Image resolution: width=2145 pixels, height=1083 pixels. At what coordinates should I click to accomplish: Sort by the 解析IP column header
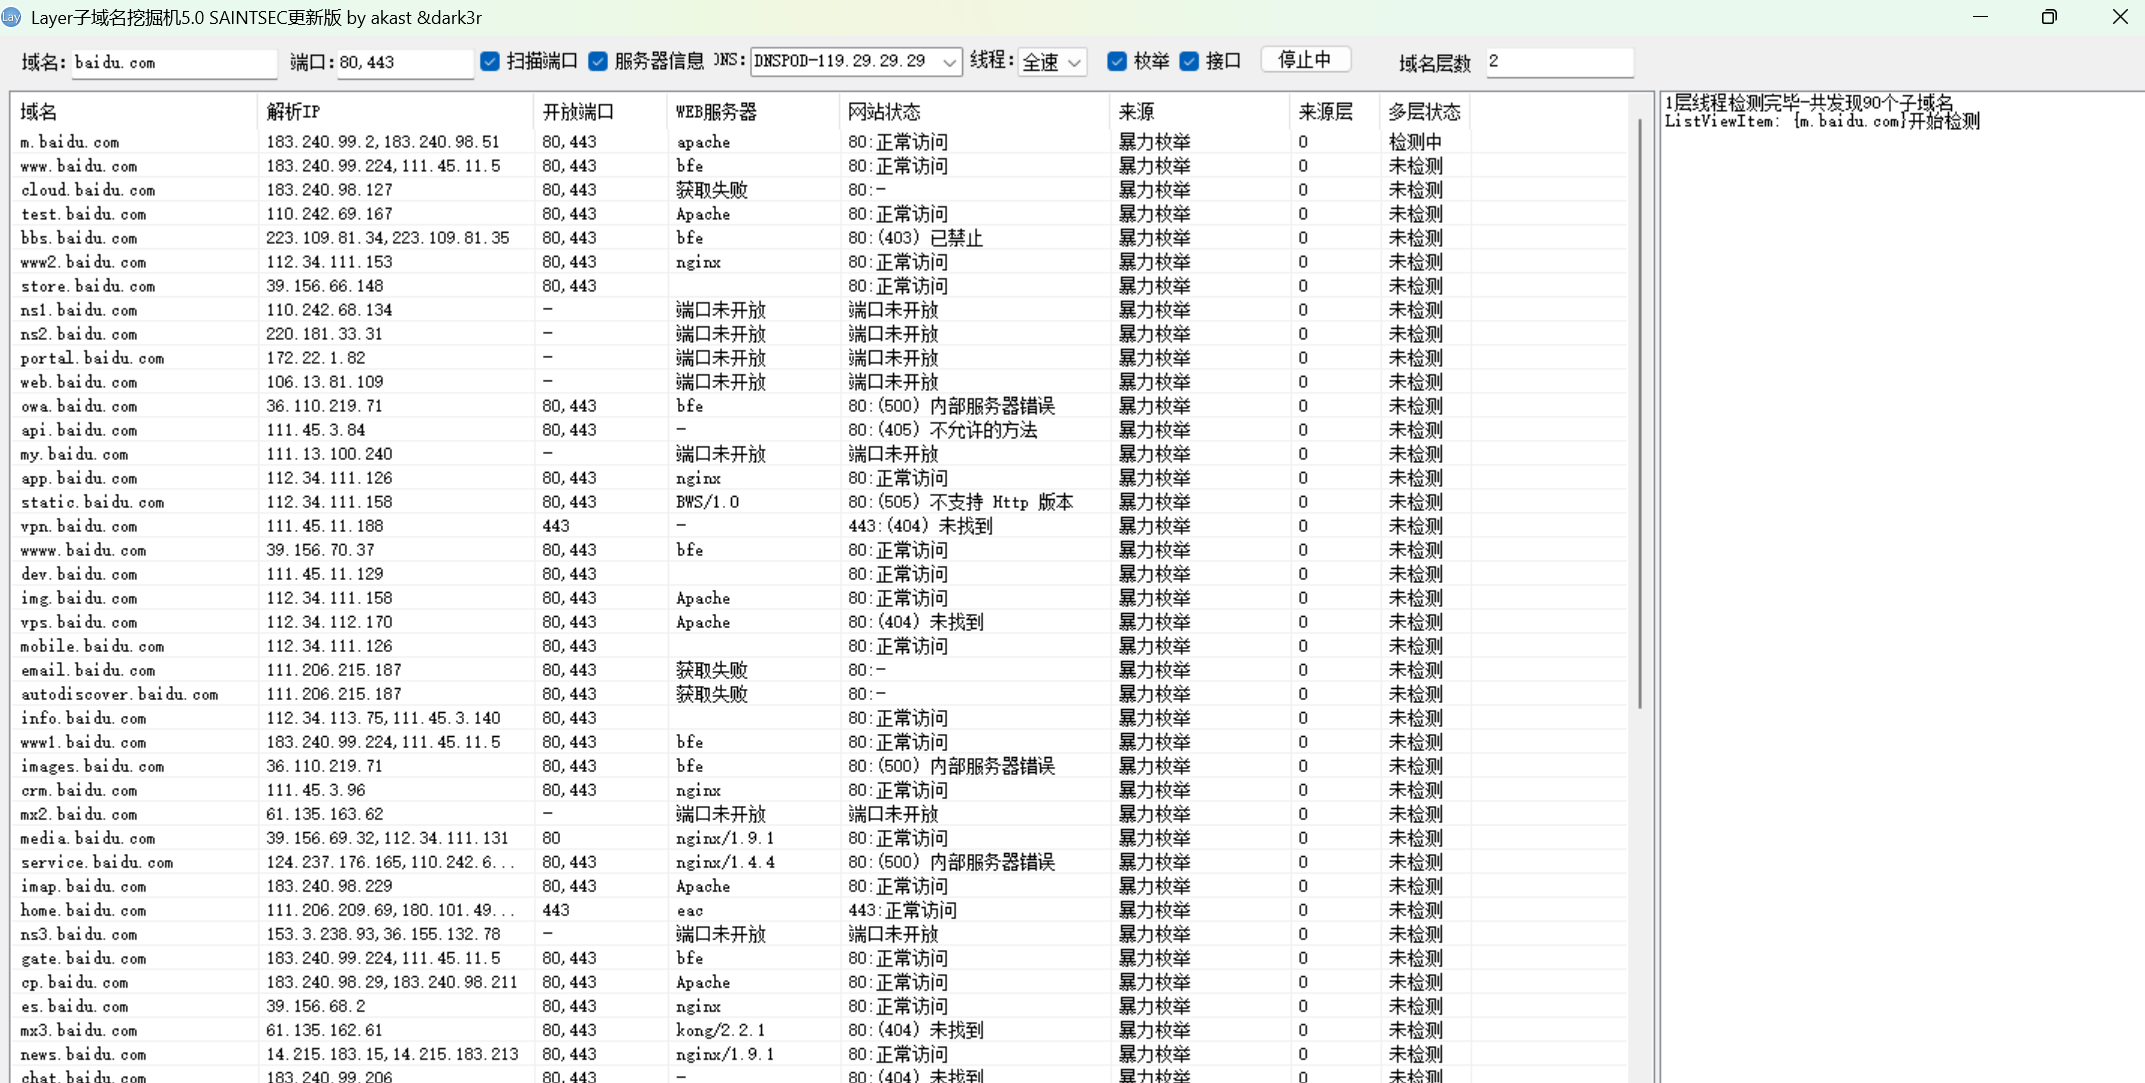pyautogui.click(x=395, y=111)
